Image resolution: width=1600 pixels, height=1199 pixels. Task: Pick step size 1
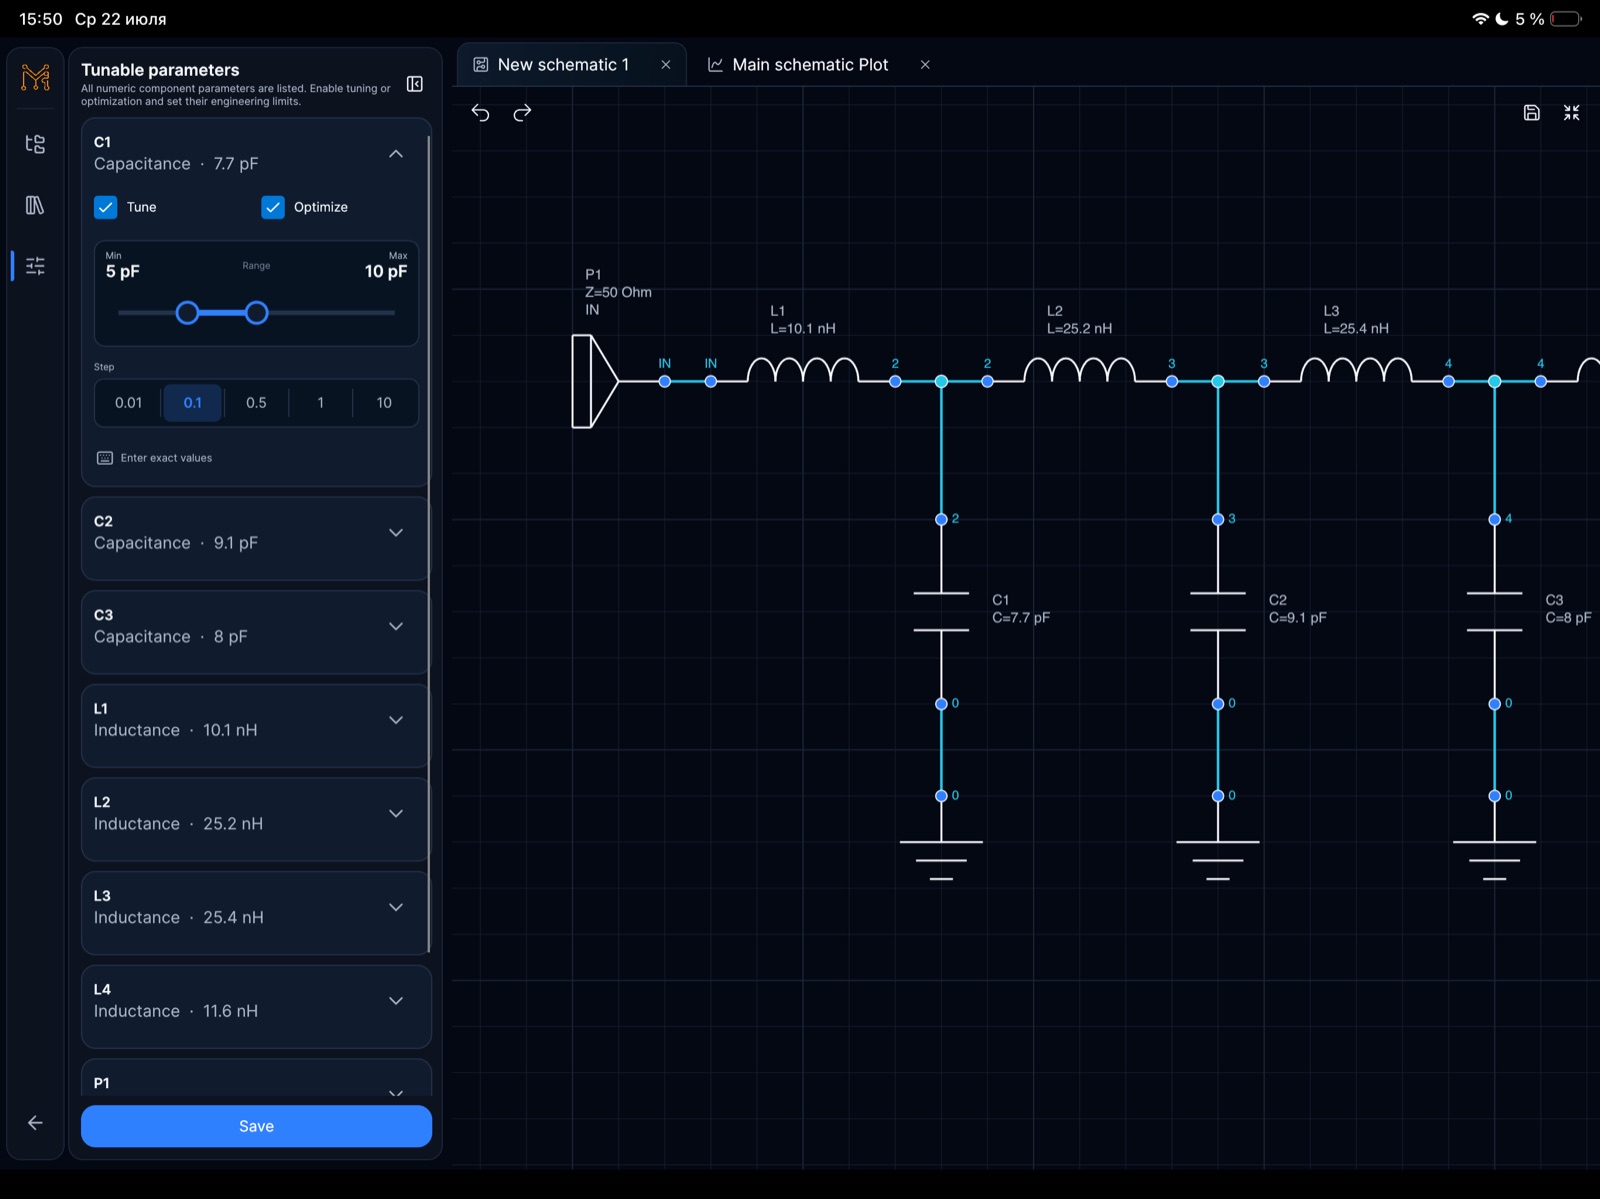(x=320, y=403)
